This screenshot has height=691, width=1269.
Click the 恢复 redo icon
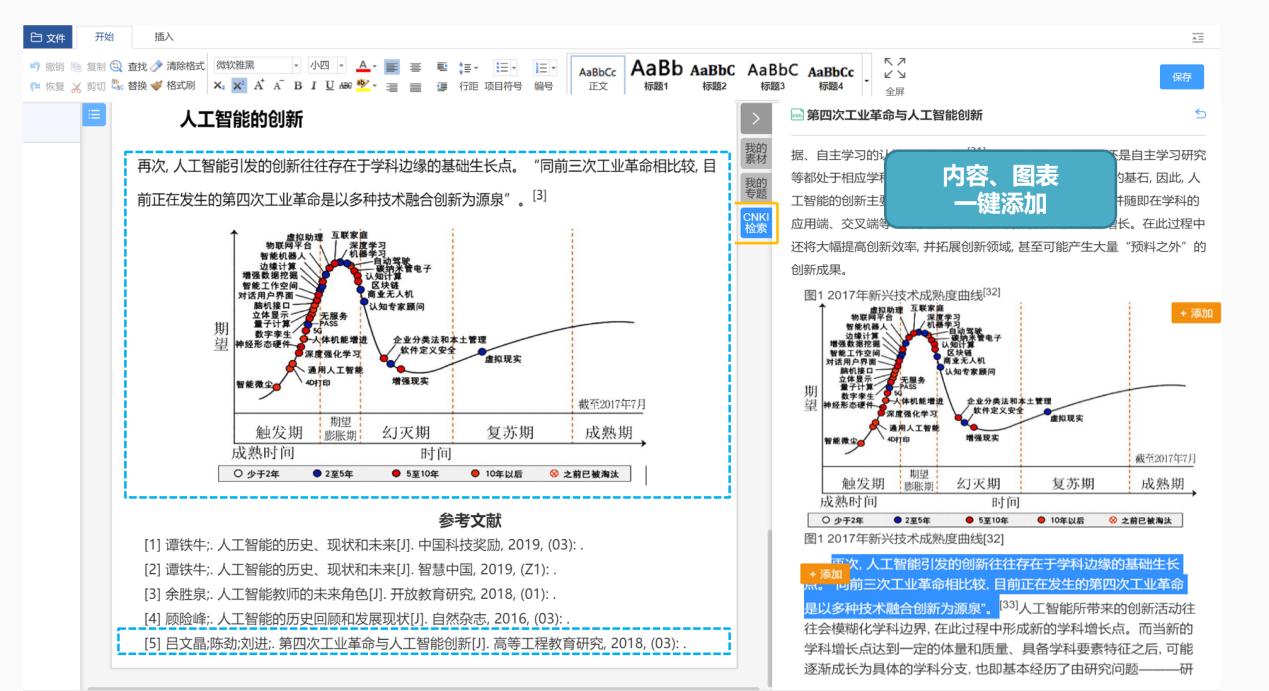(x=34, y=86)
